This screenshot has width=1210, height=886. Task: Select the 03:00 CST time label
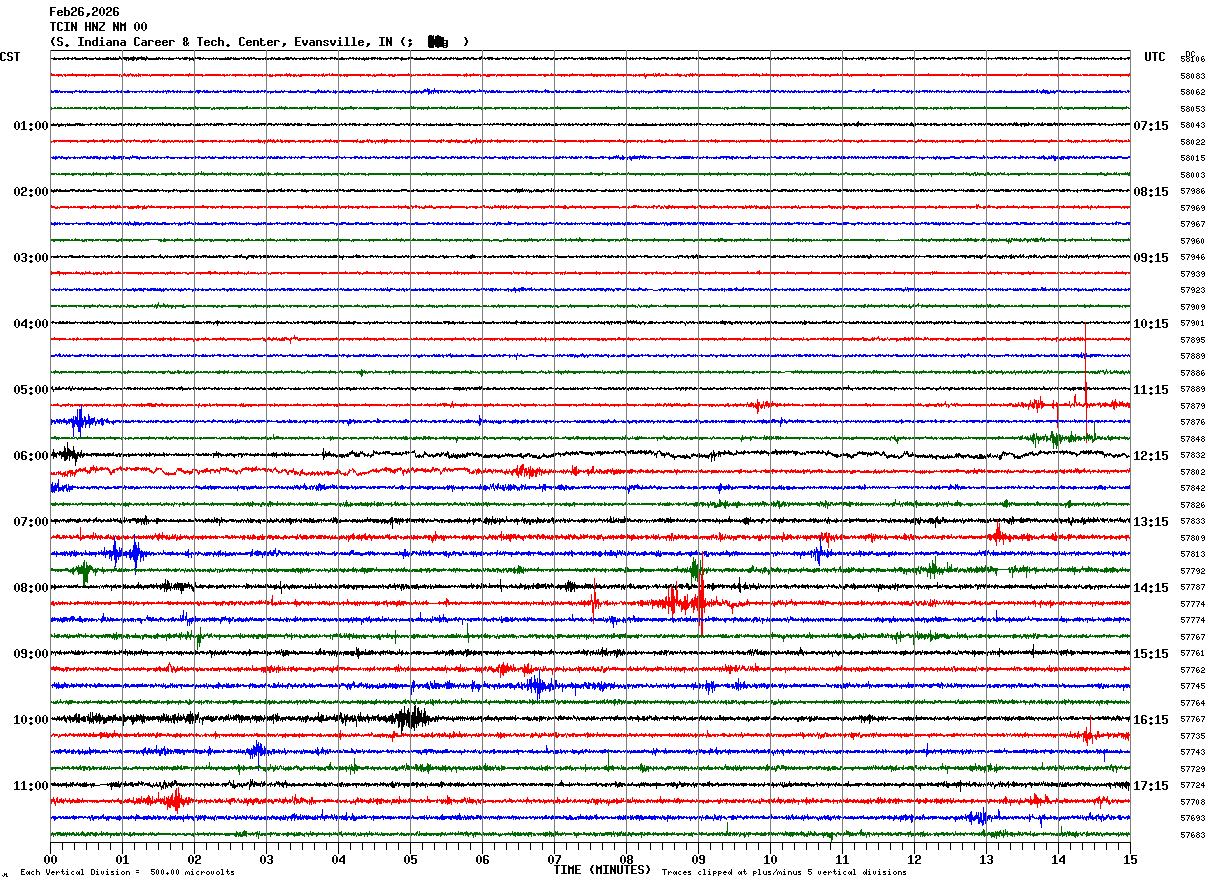(x=31, y=258)
